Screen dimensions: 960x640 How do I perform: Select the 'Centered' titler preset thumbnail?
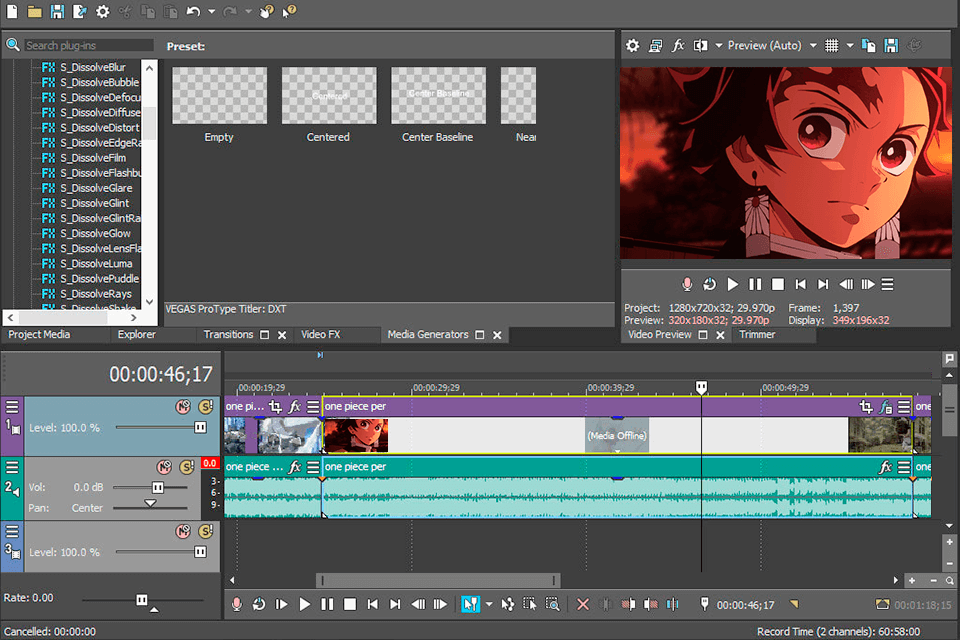click(x=328, y=95)
